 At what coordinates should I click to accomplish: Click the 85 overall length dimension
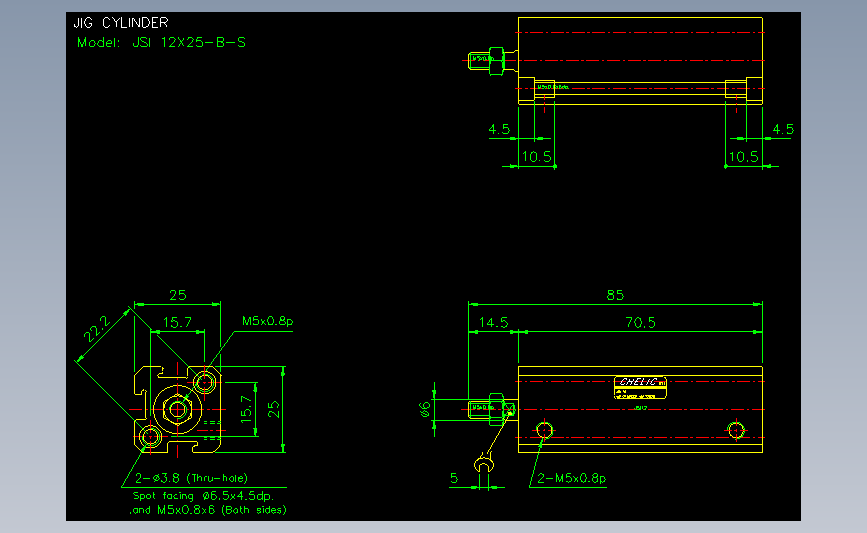[615, 295]
